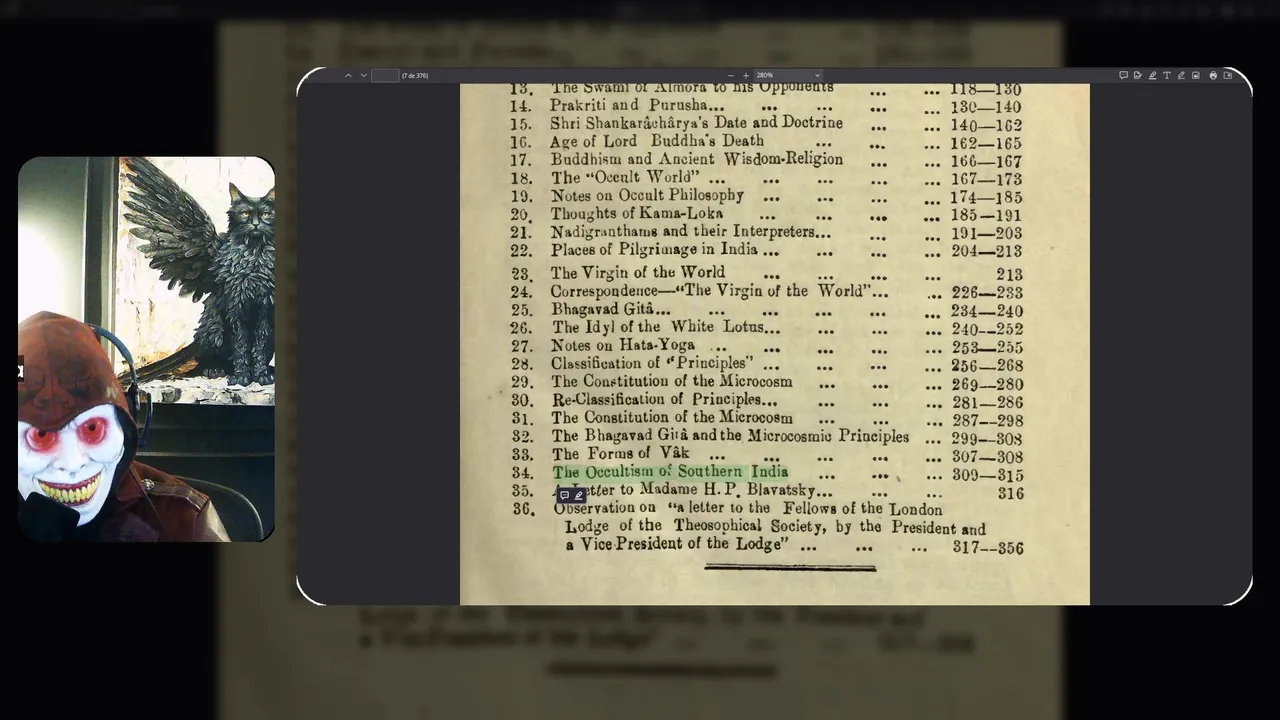Click the page number input field
Screen dimensions: 1280x720
(385, 75)
